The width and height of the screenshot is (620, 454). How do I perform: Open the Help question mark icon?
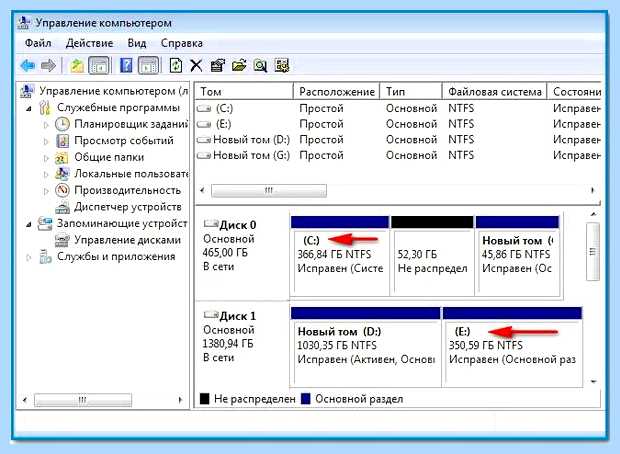pyautogui.click(x=126, y=65)
